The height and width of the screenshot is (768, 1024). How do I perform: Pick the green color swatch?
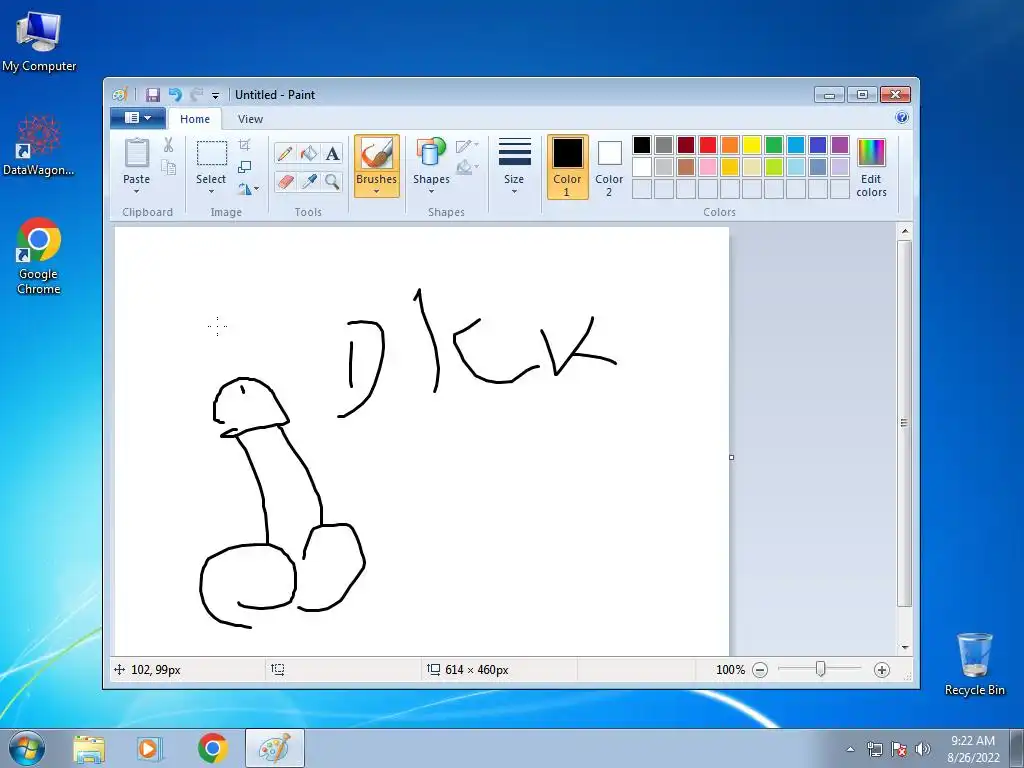[774, 145]
